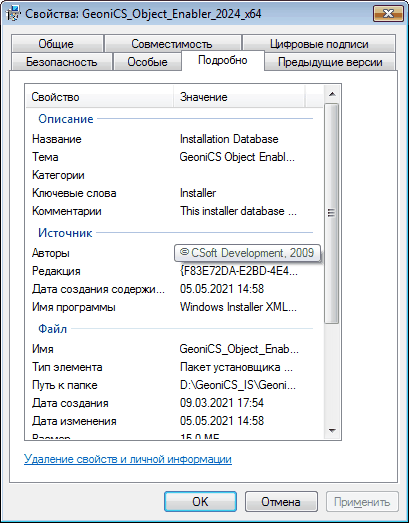Click the CSoft Development, 2009 author field
This screenshot has width=409, height=523.
tap(247, 253)
